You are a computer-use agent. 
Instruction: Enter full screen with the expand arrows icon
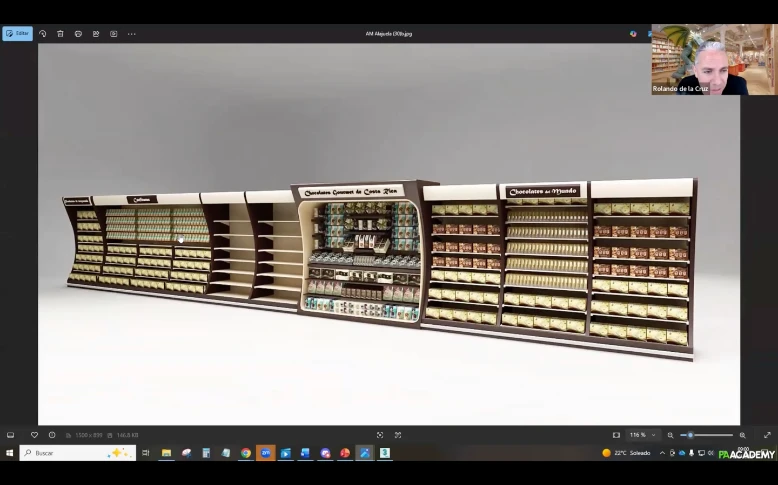[x=767, y=435]
